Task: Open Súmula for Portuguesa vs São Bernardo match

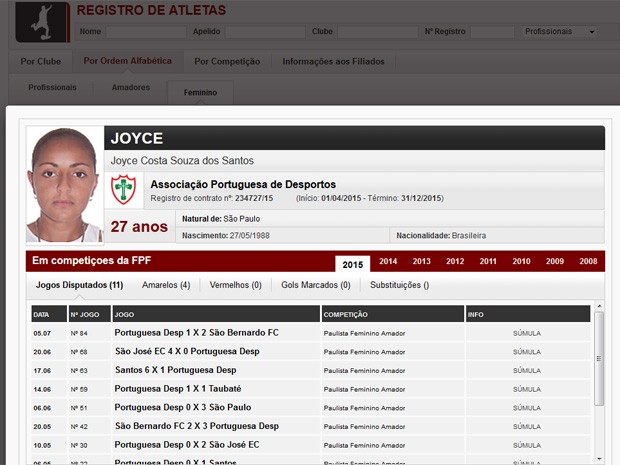Action: pyautogui.click(x=528, y=332)
